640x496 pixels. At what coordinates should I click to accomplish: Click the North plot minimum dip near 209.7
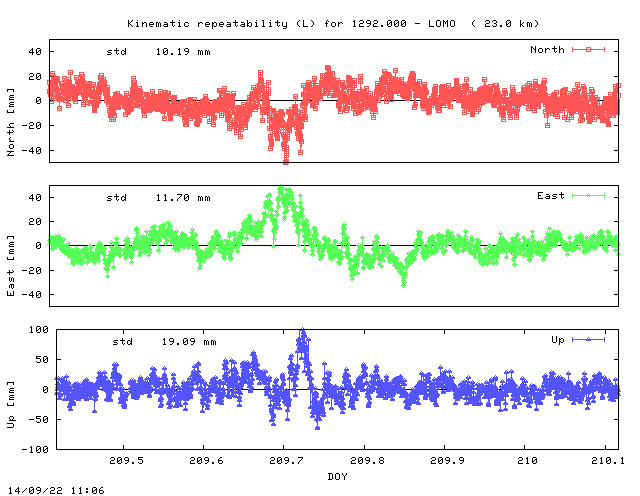click(x=286, y=161)
